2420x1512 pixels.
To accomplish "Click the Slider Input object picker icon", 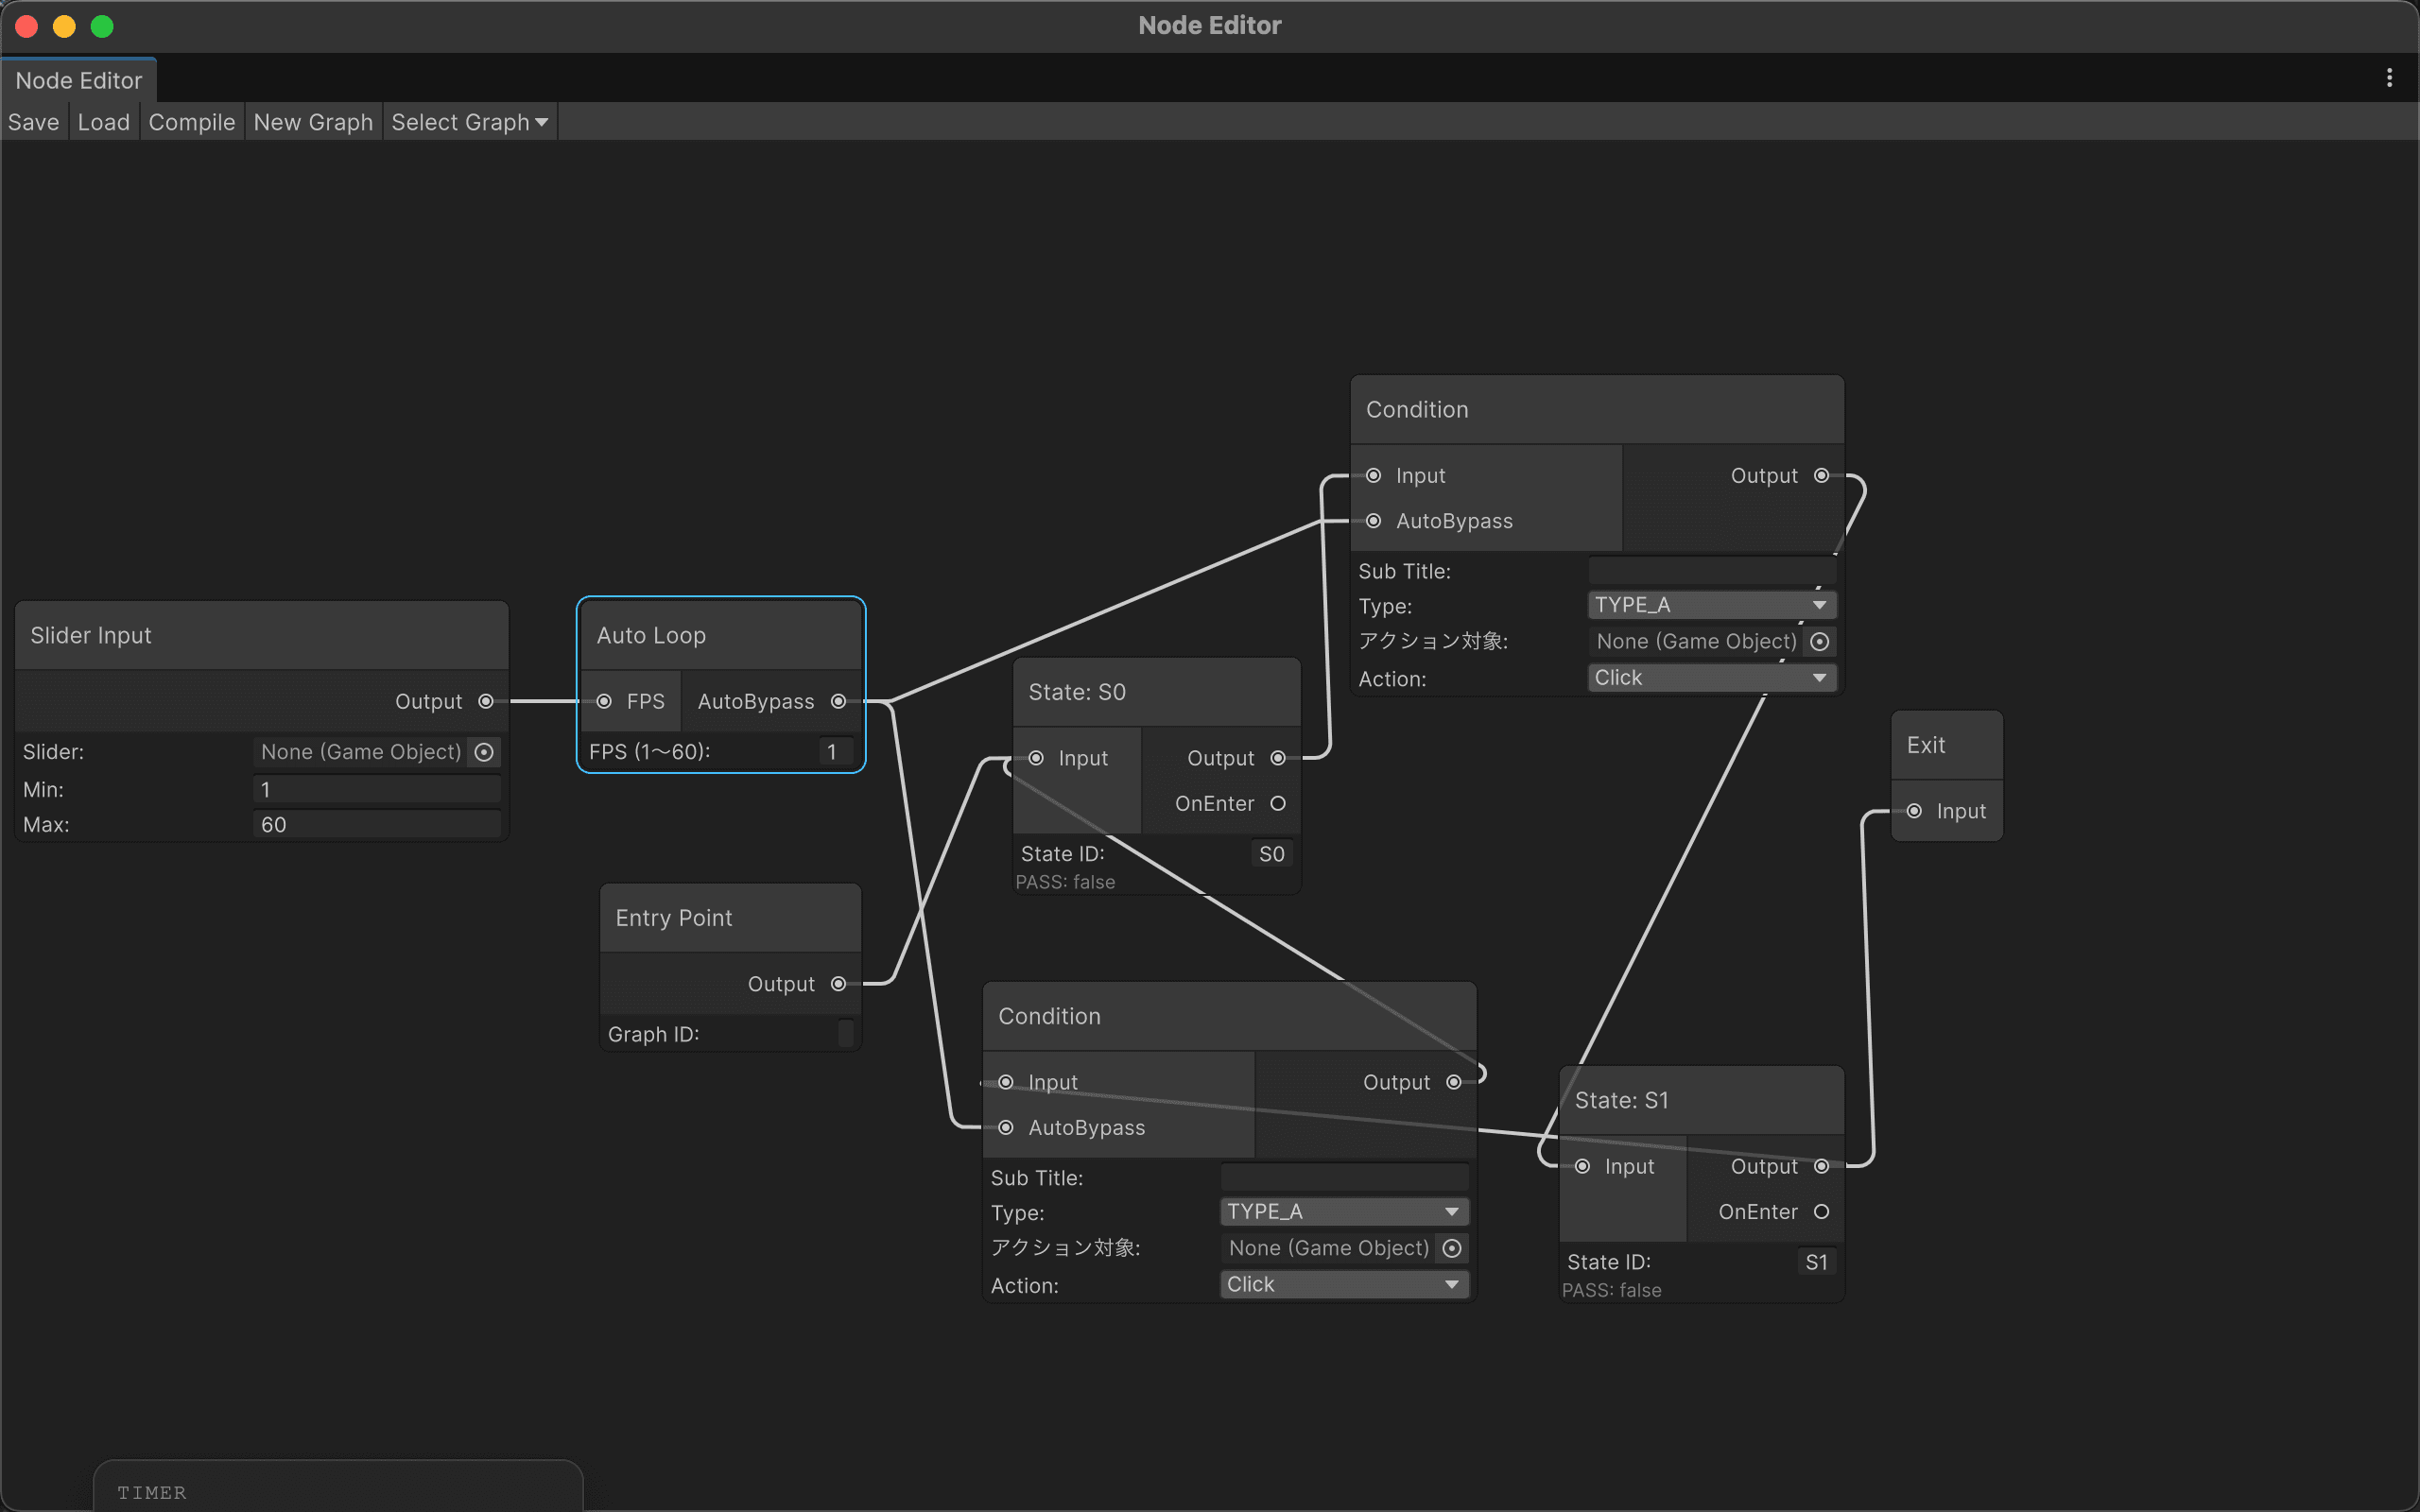I will 484,752.
